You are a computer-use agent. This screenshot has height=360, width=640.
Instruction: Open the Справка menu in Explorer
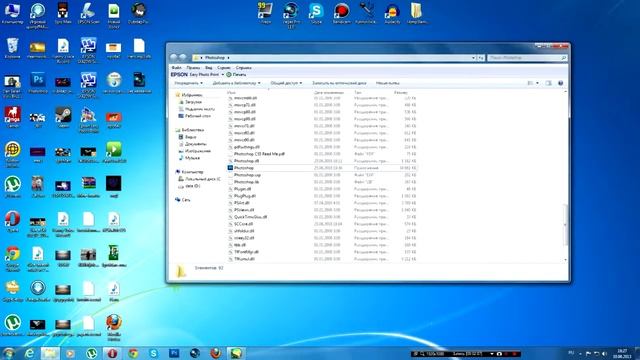(x=244, y=68)
